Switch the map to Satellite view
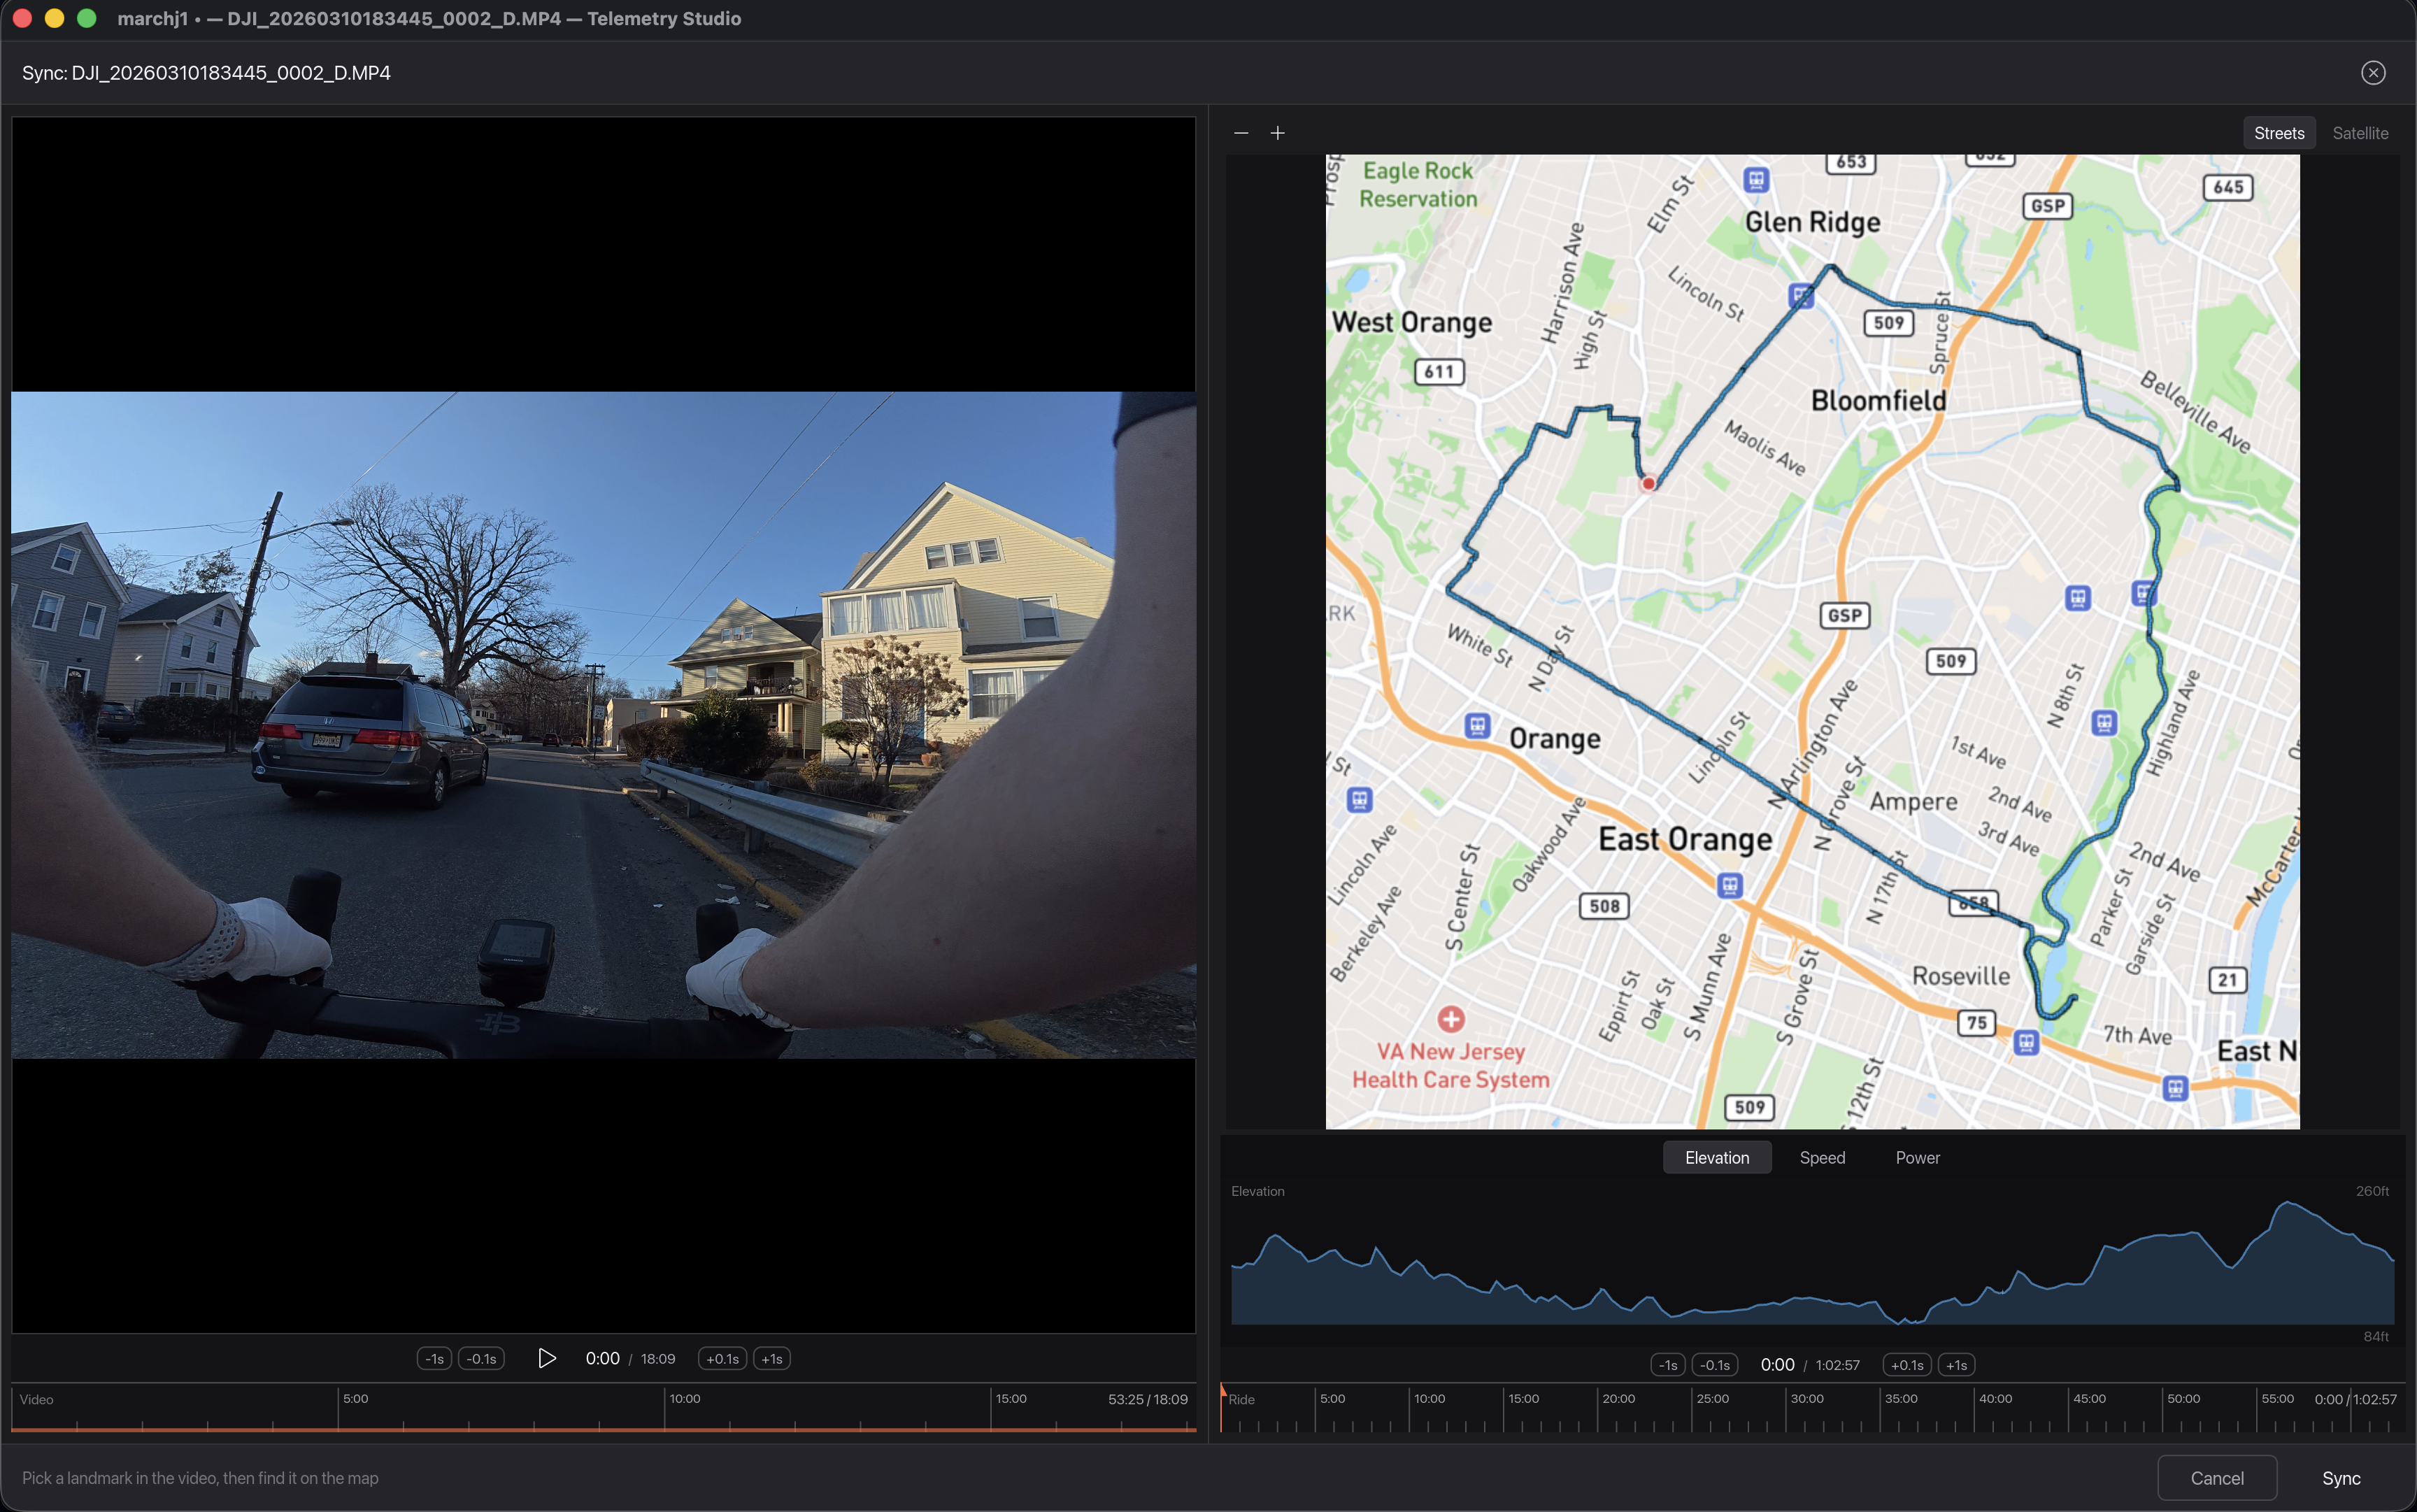The image size is (2417, 1512). click(2360, 132)
